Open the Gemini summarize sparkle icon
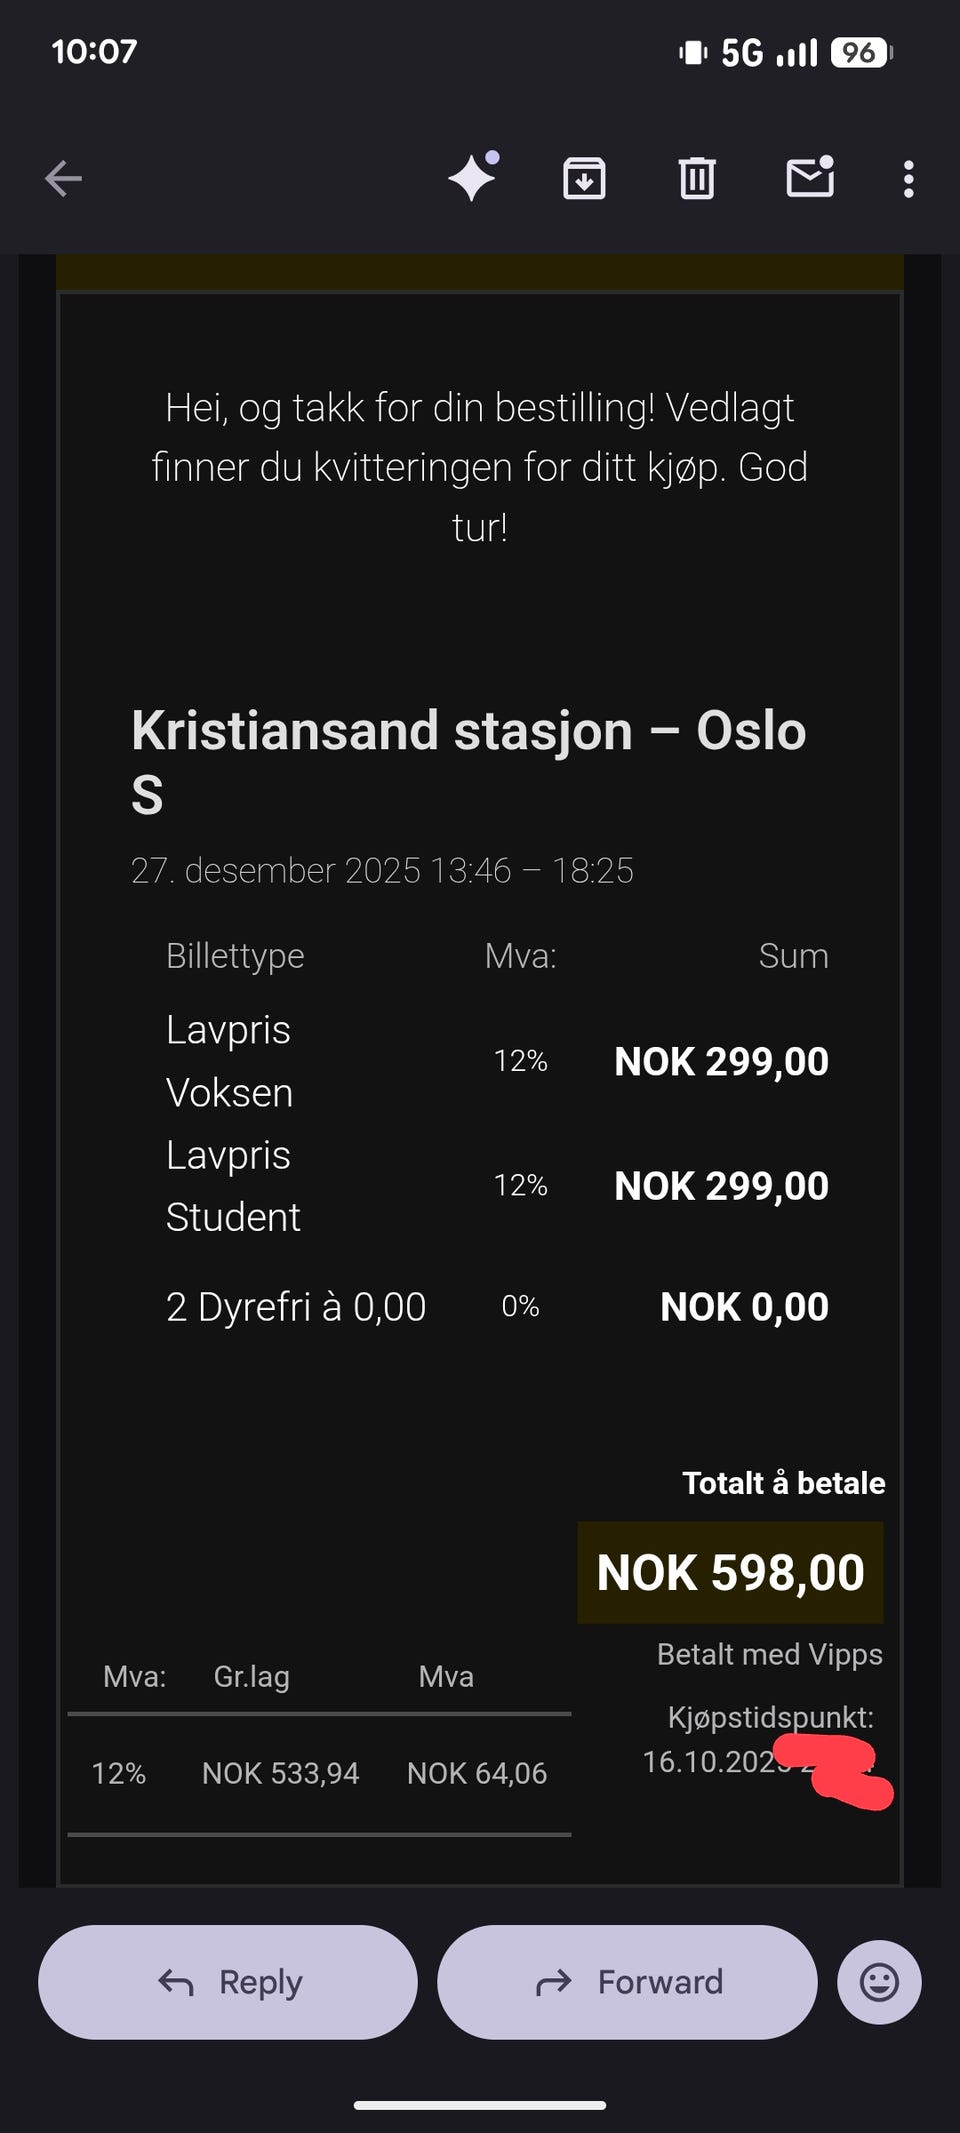The image size is (960, 2133). (473, 177)
